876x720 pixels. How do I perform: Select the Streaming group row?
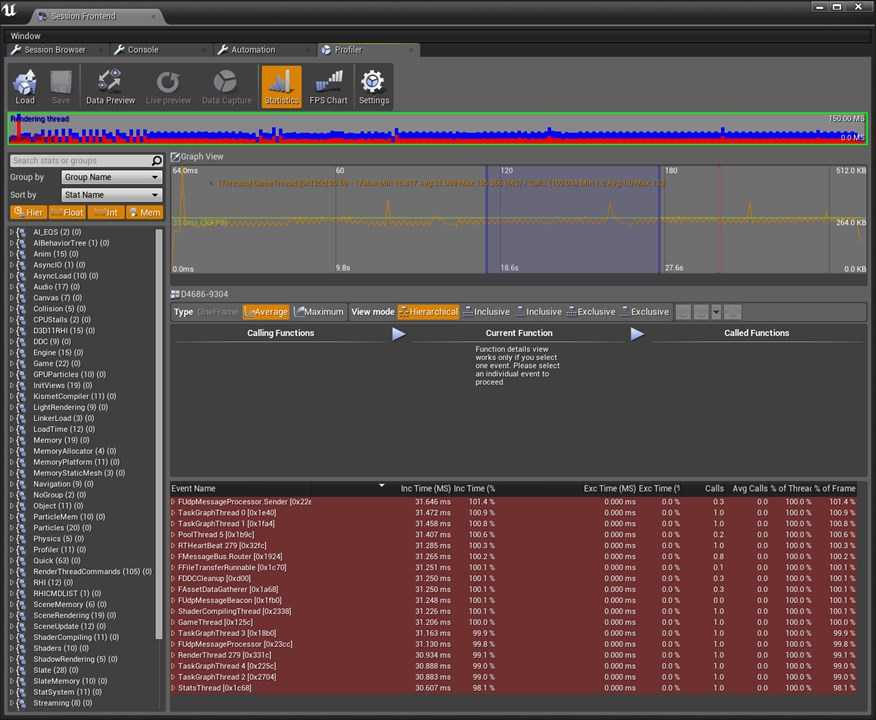(x=82, y=703)
